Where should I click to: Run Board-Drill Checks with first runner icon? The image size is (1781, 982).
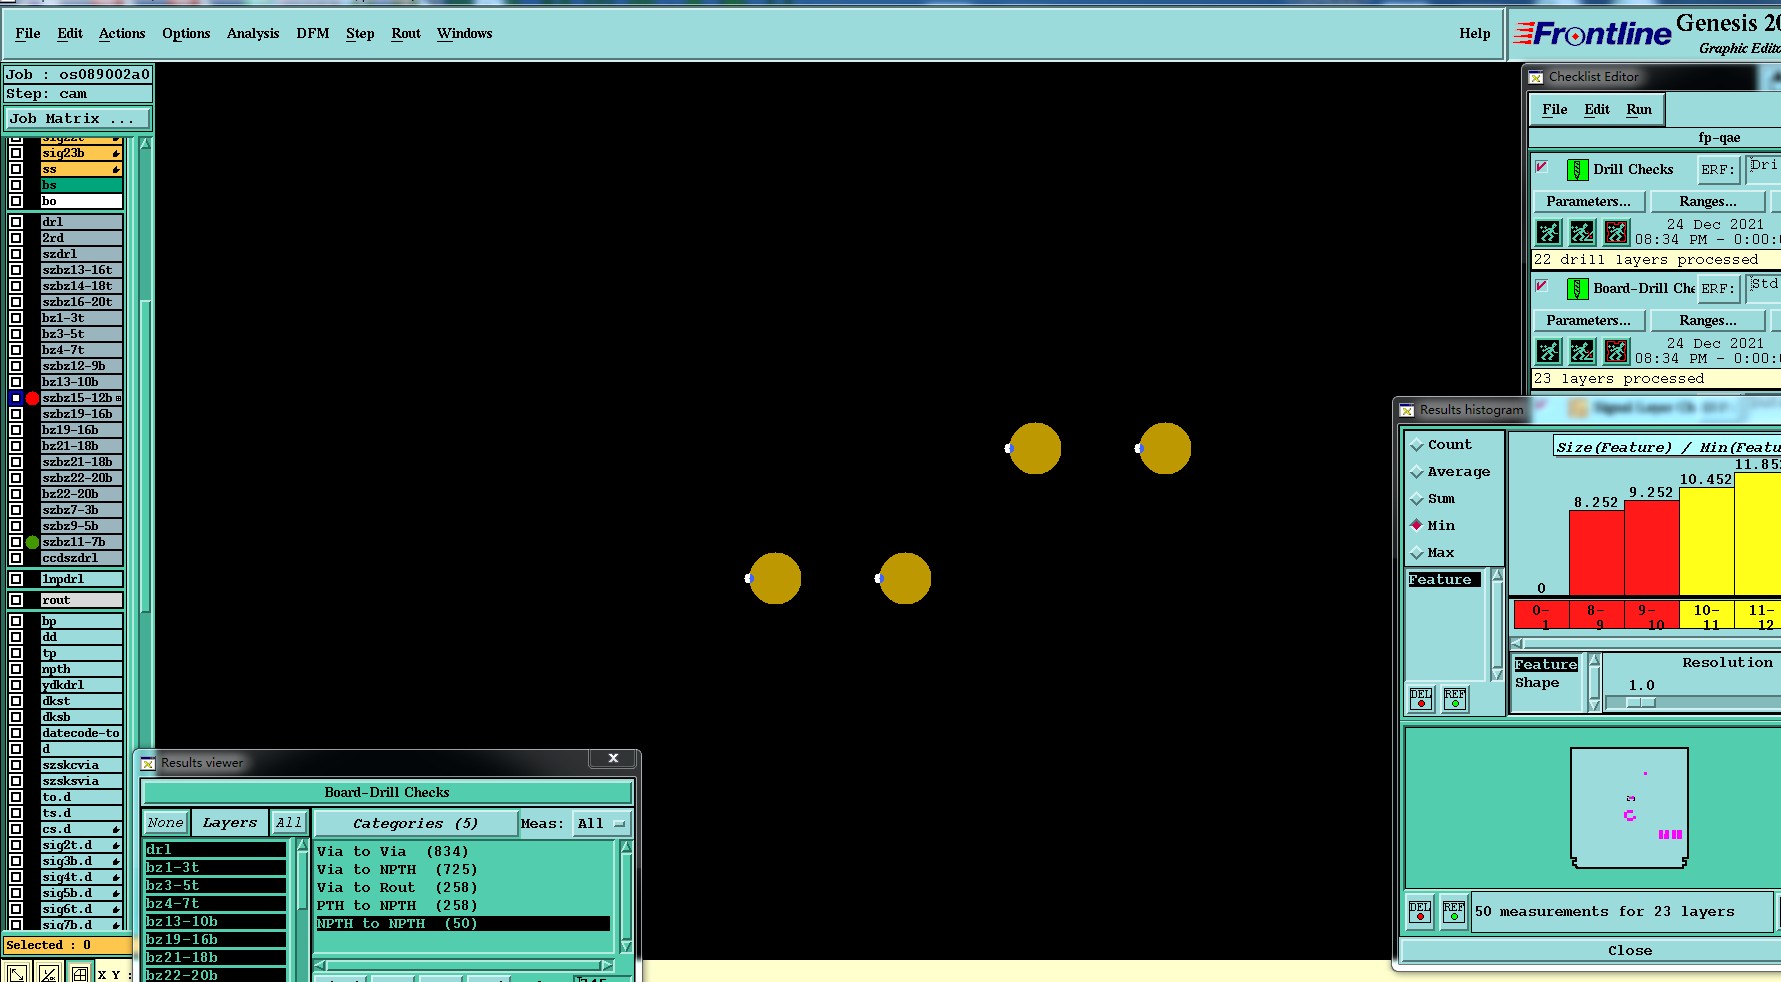tap(1548, 352)
